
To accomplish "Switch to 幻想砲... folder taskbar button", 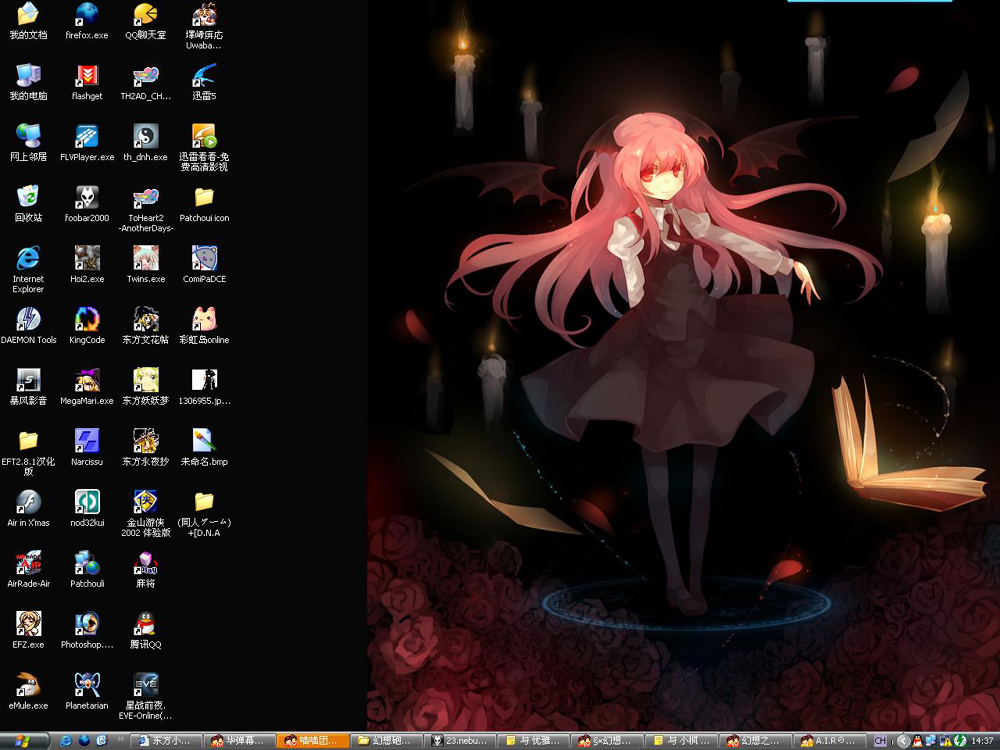I will (387, 741).
